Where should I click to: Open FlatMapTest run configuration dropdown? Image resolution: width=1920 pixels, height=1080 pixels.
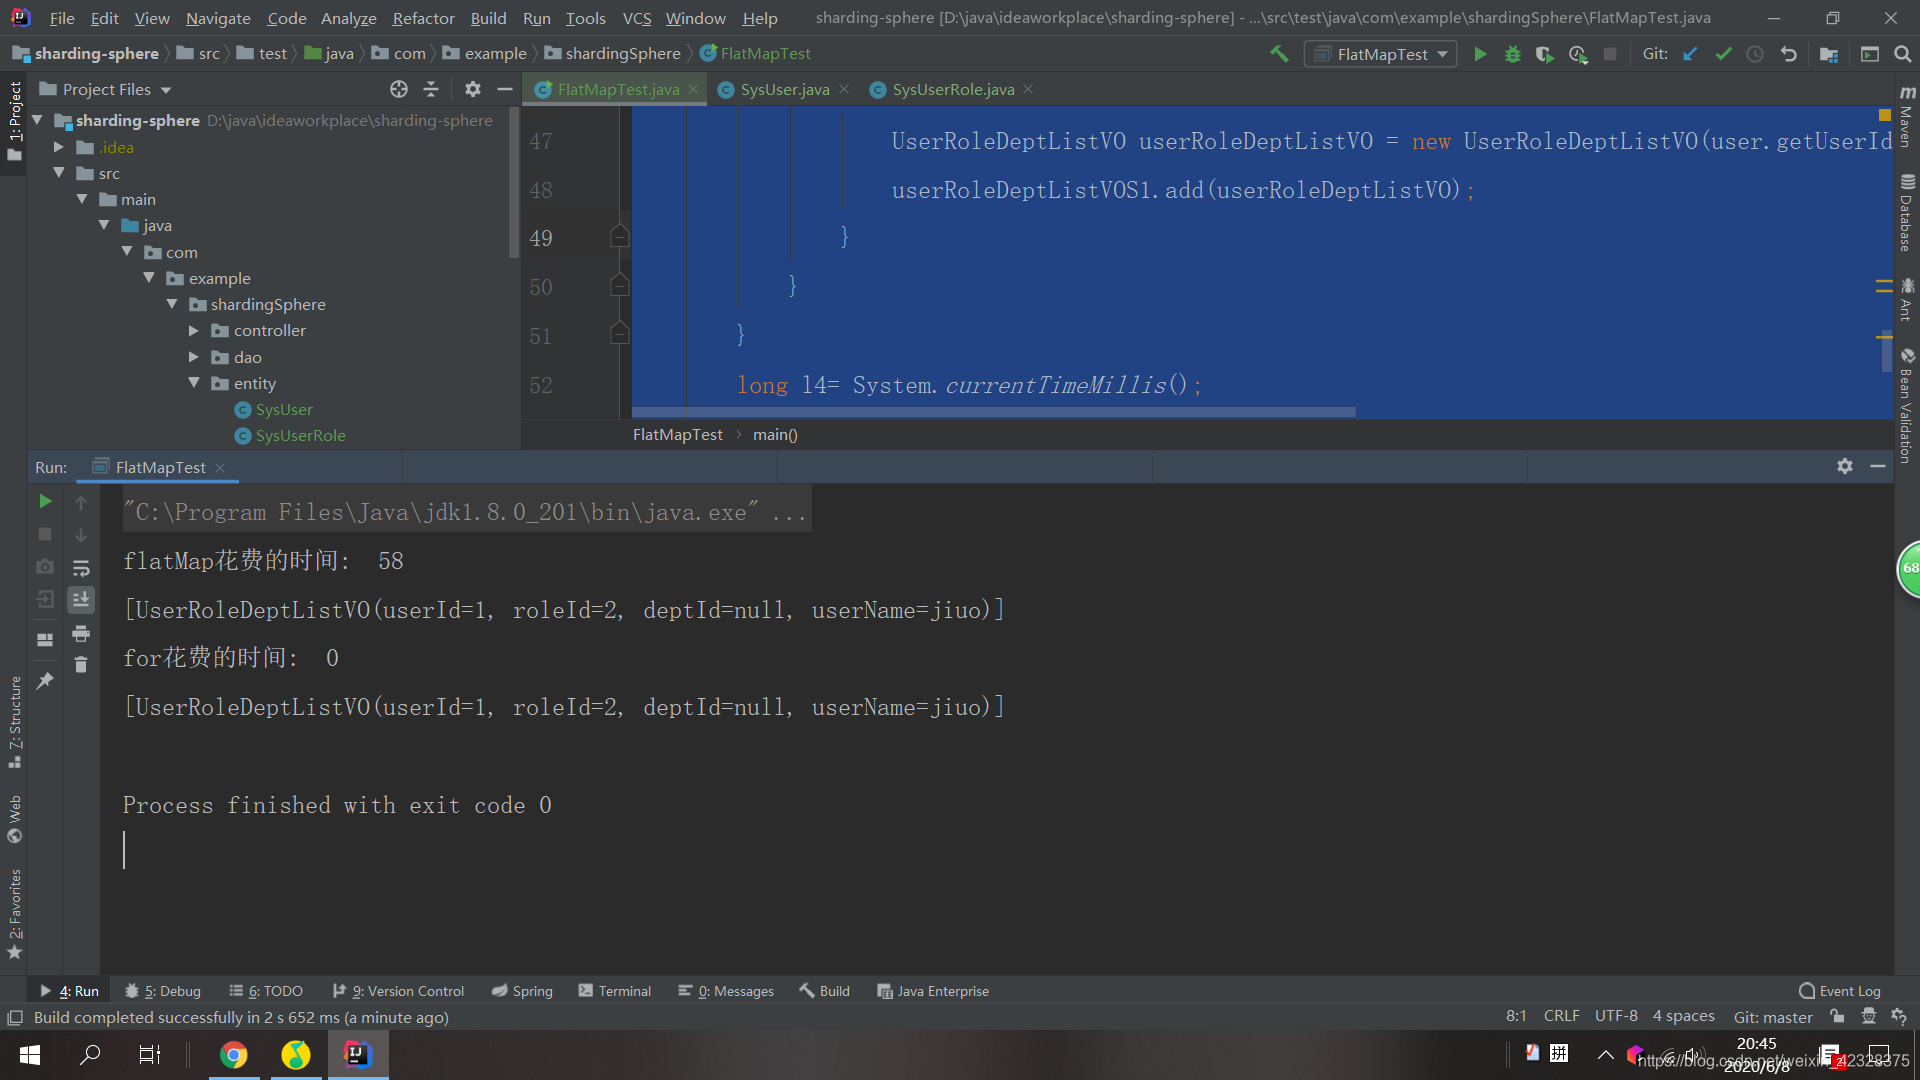1380,54
